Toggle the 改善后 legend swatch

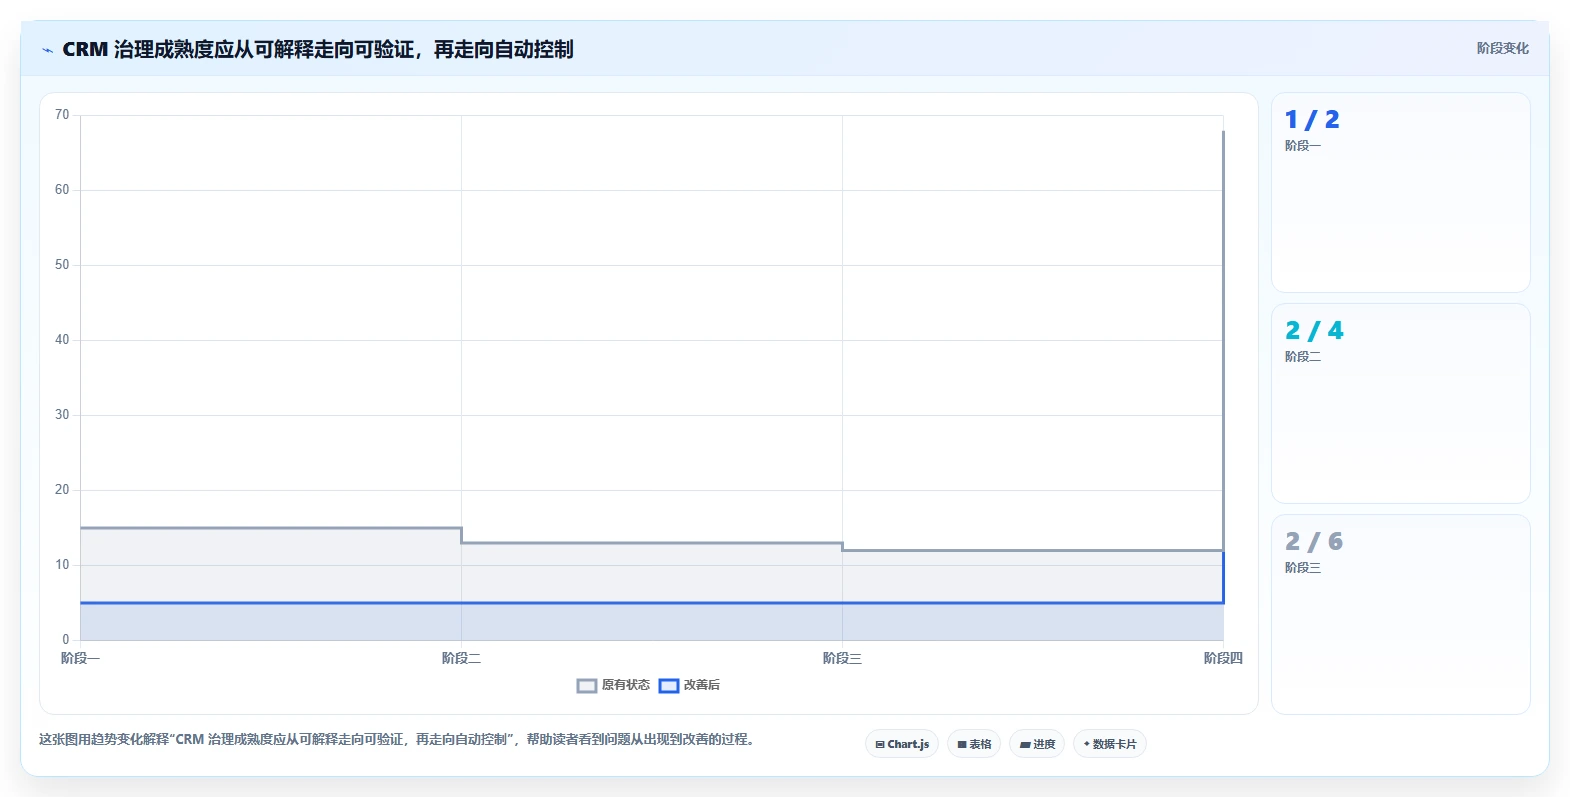(669, 686)
